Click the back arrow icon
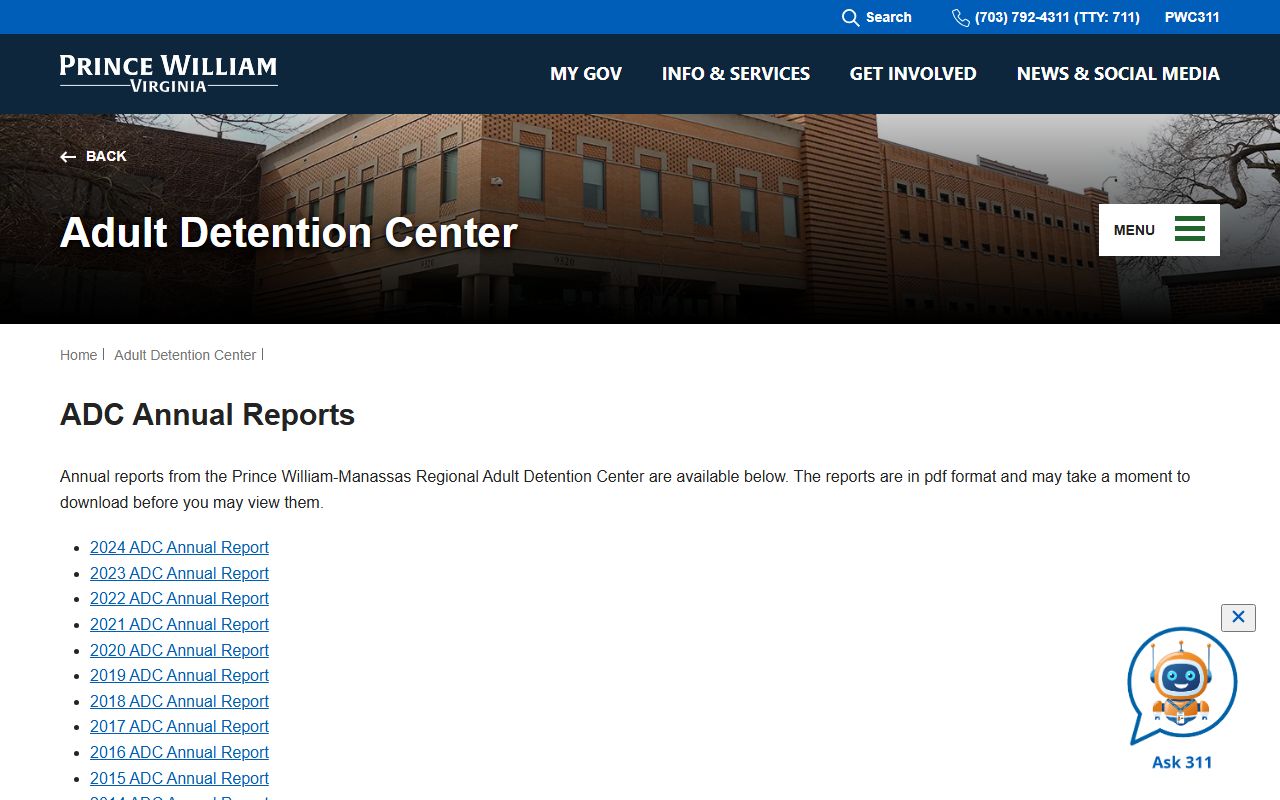The height and width of the screenshot is (800, 1280). tap(68, 157)
